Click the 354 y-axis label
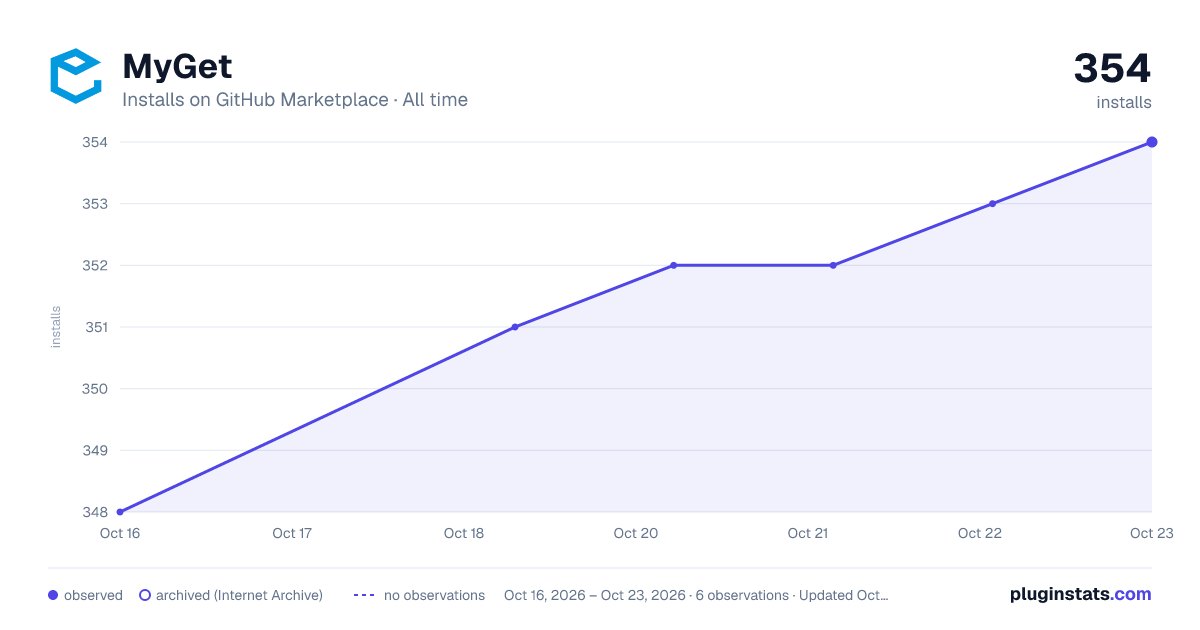 click(x=94, y=142)
